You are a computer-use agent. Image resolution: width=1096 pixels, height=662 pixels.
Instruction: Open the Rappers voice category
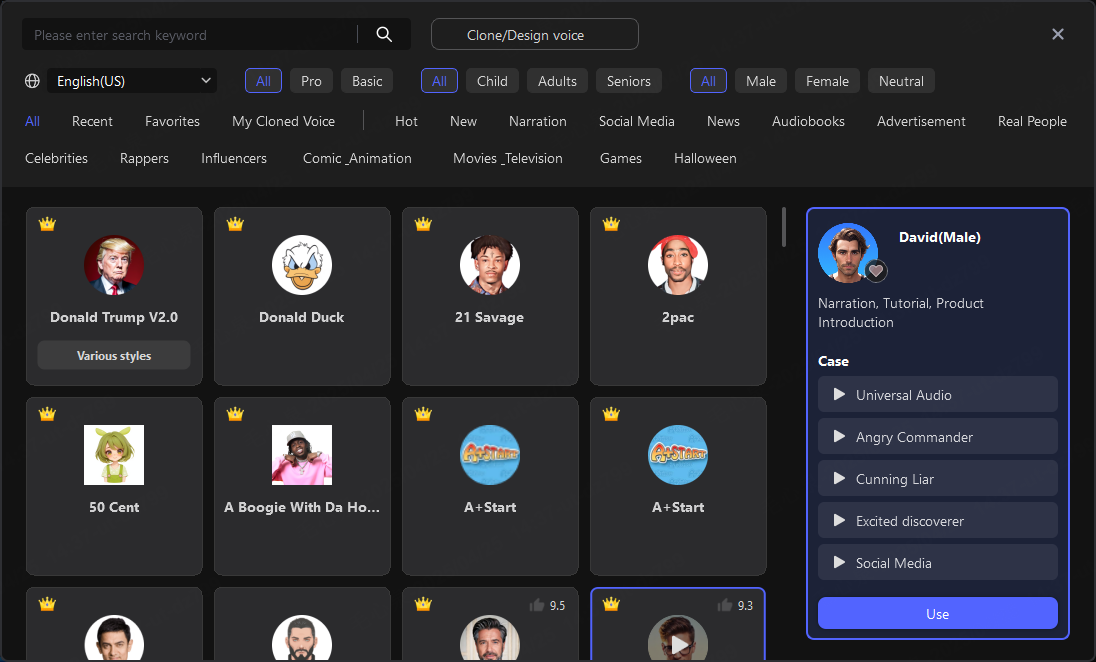coord(143,158)
